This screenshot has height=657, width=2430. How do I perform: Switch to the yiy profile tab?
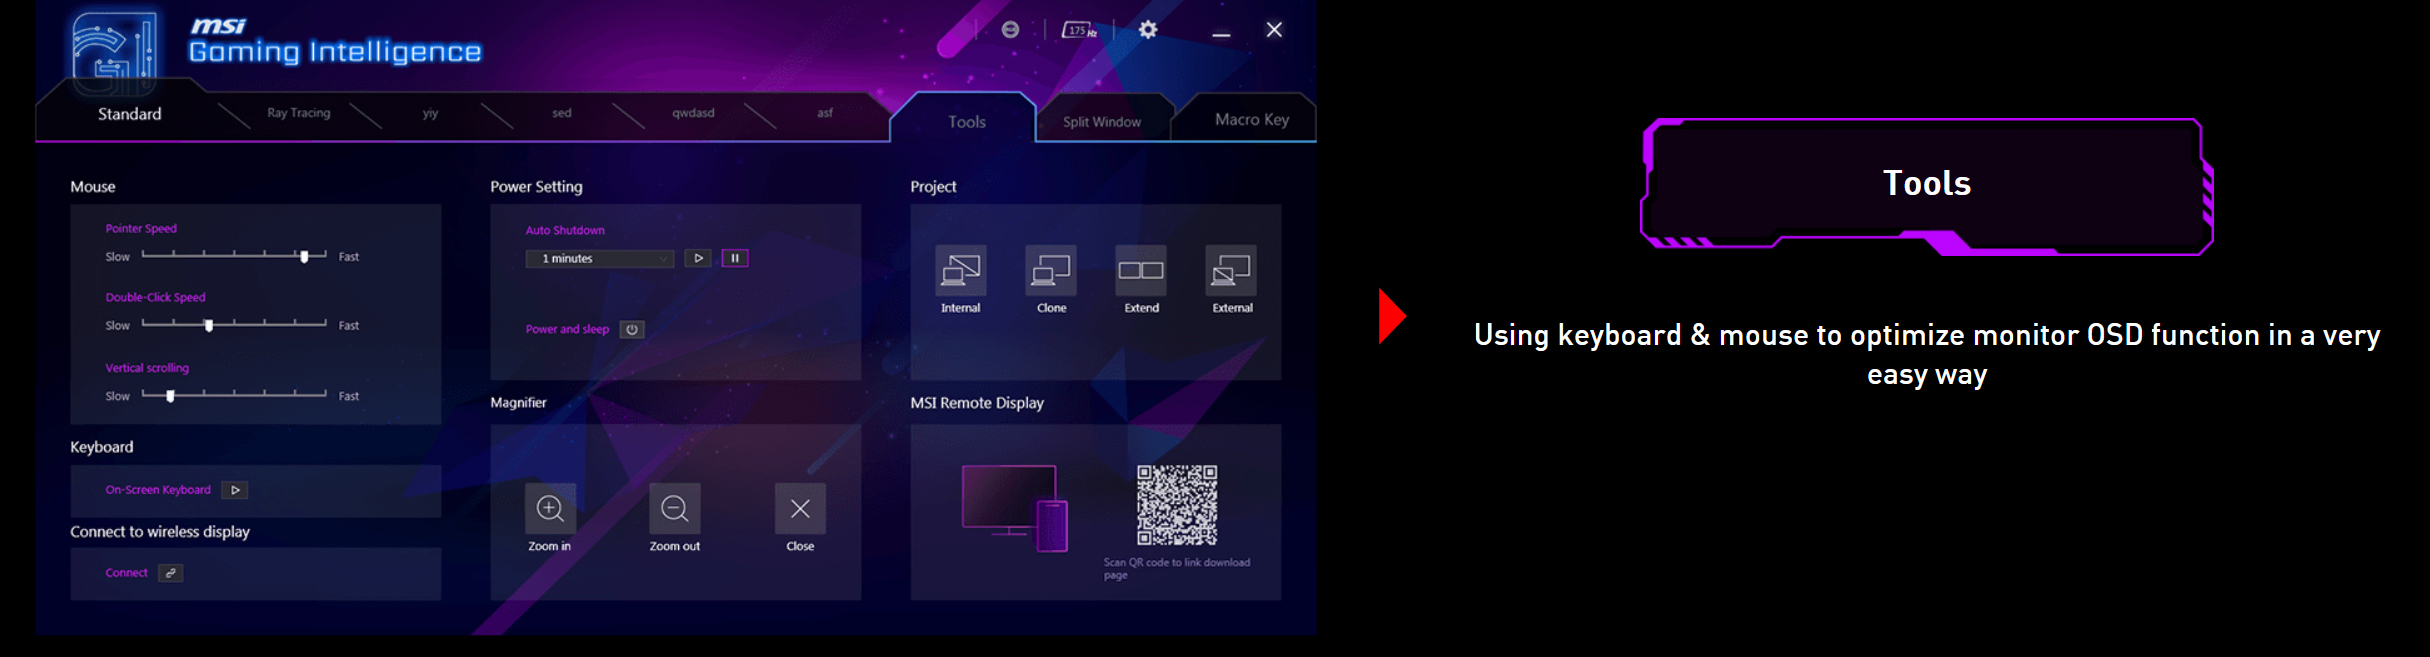click(430, 113)
